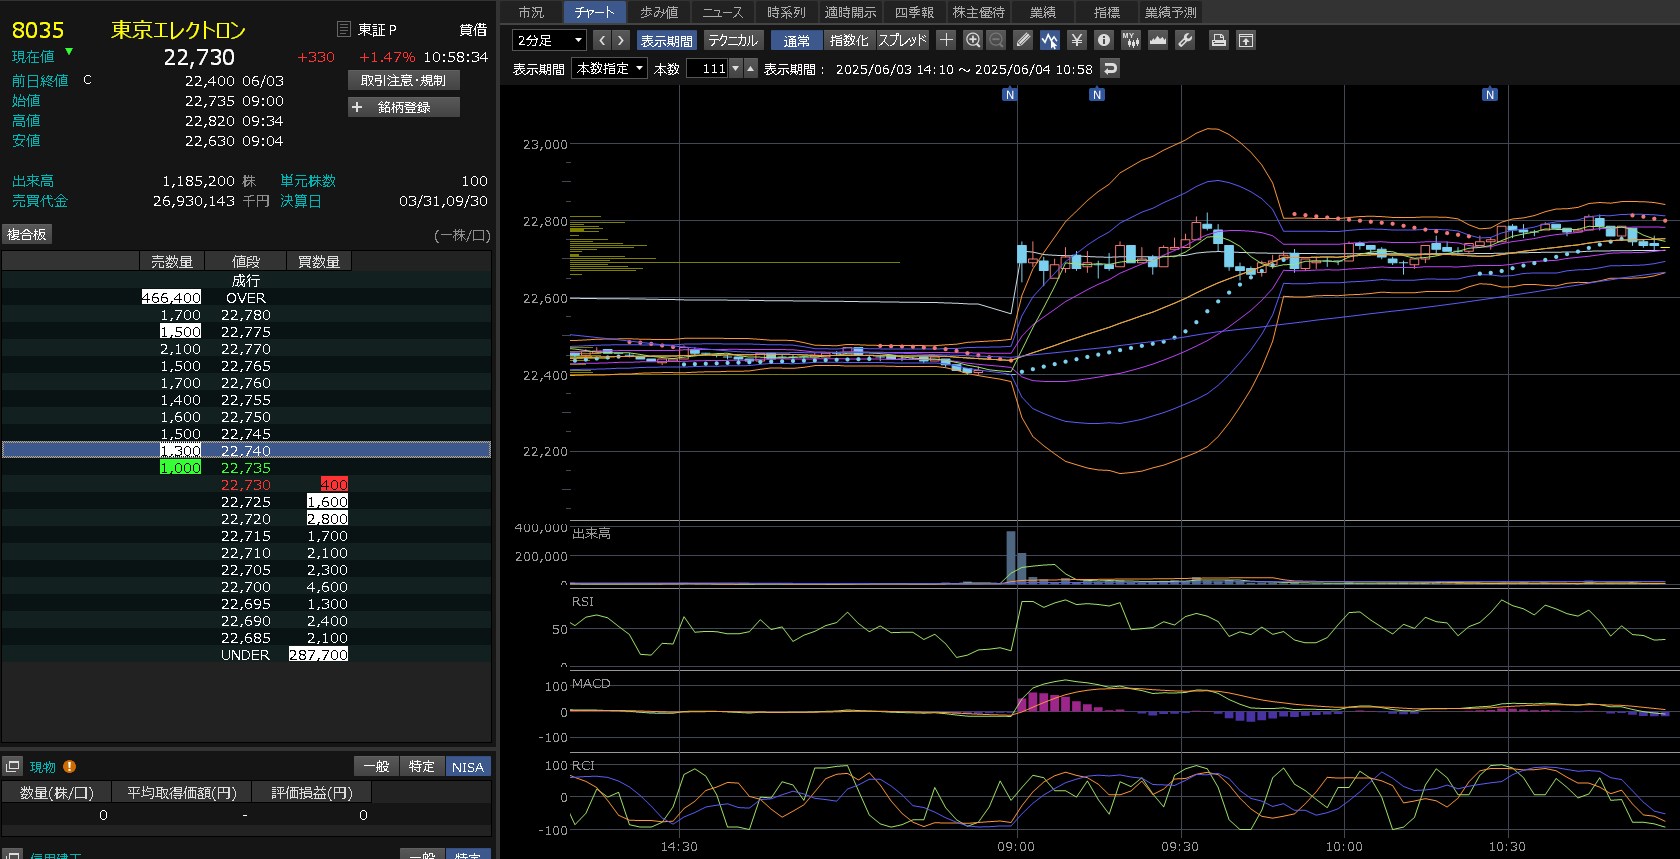
Task: Open the 業績 tab
Action: click(x=1043, y=12)
